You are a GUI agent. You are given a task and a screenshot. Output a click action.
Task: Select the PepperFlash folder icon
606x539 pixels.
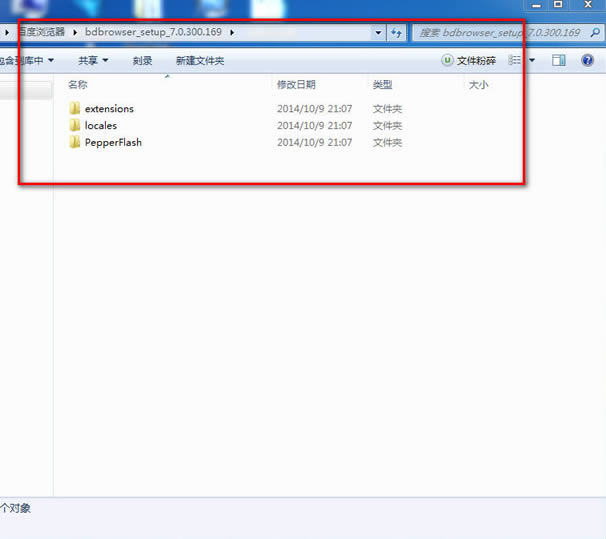(x=75, y=142)
